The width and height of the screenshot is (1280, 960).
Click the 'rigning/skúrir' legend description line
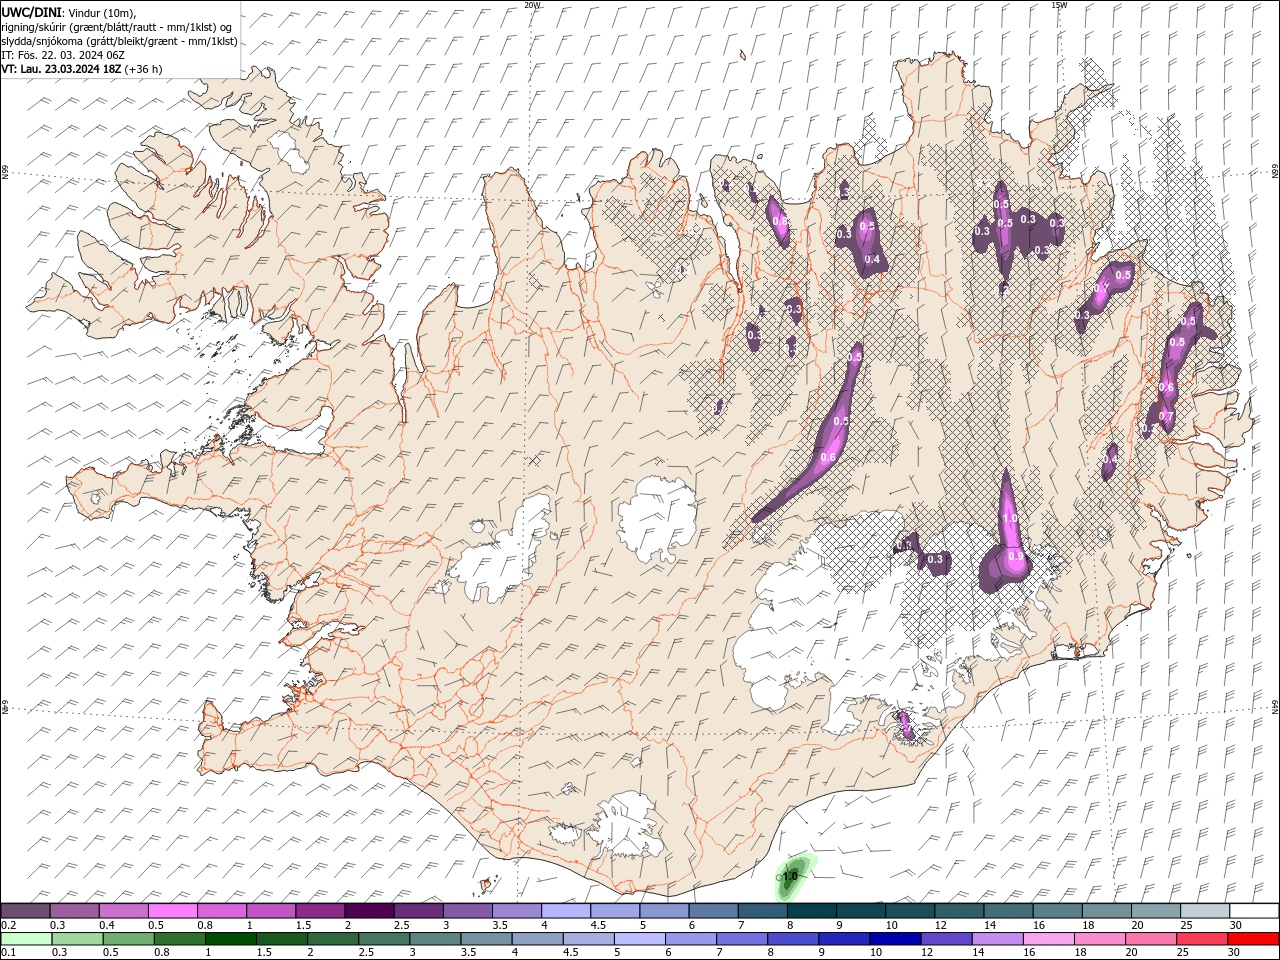coord(117,27)
